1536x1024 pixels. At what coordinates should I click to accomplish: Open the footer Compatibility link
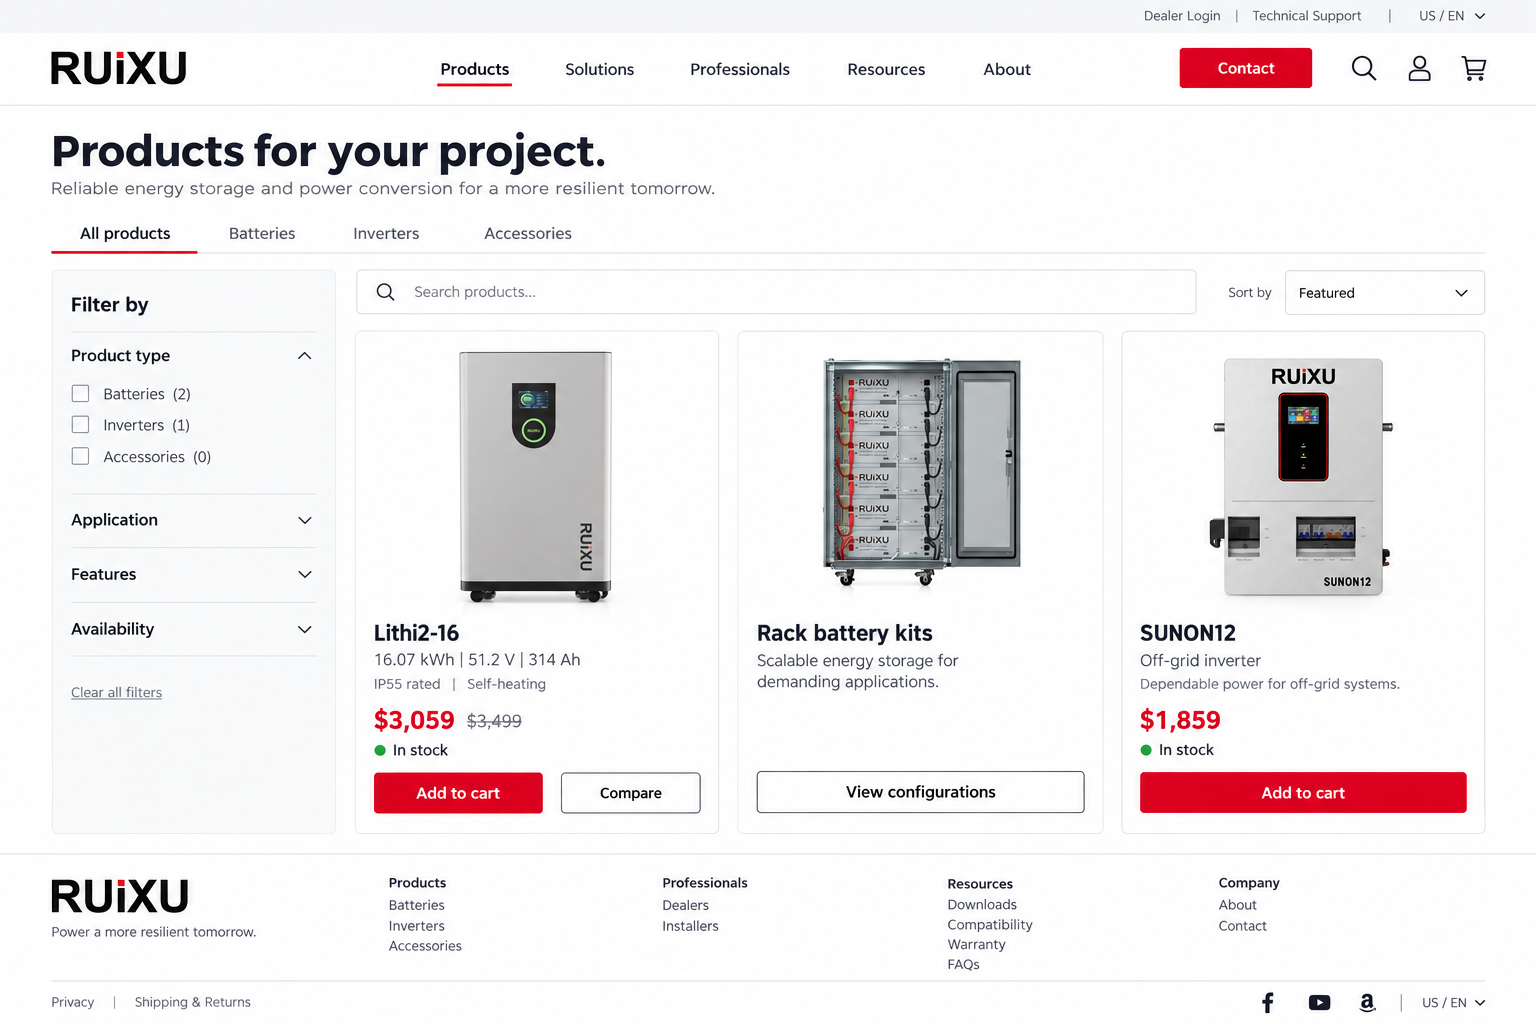coord(990,924)
